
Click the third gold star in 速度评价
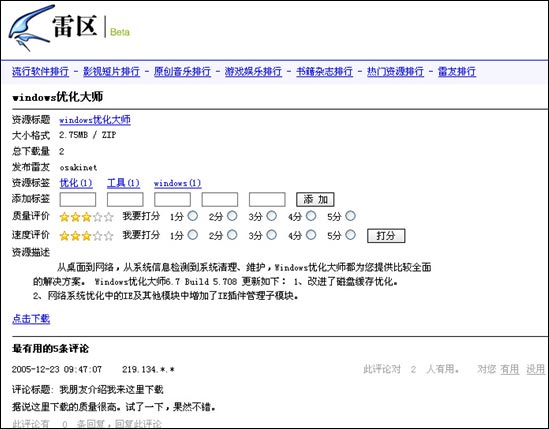pyautogui.click(x=86, y=236)
